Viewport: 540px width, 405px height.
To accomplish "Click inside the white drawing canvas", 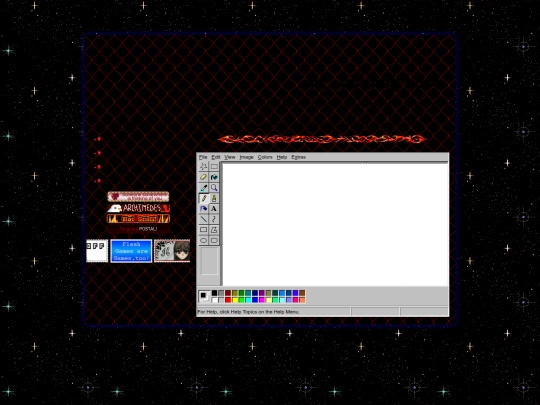I will pyautogui.click(x=335, y=225).
